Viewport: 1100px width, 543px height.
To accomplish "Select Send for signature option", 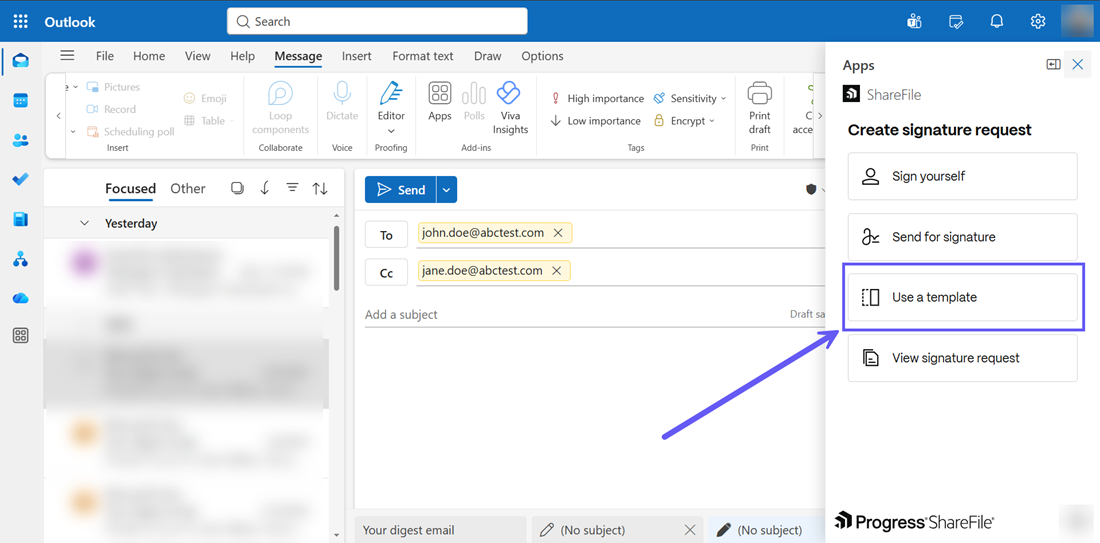I will point(962,237).
